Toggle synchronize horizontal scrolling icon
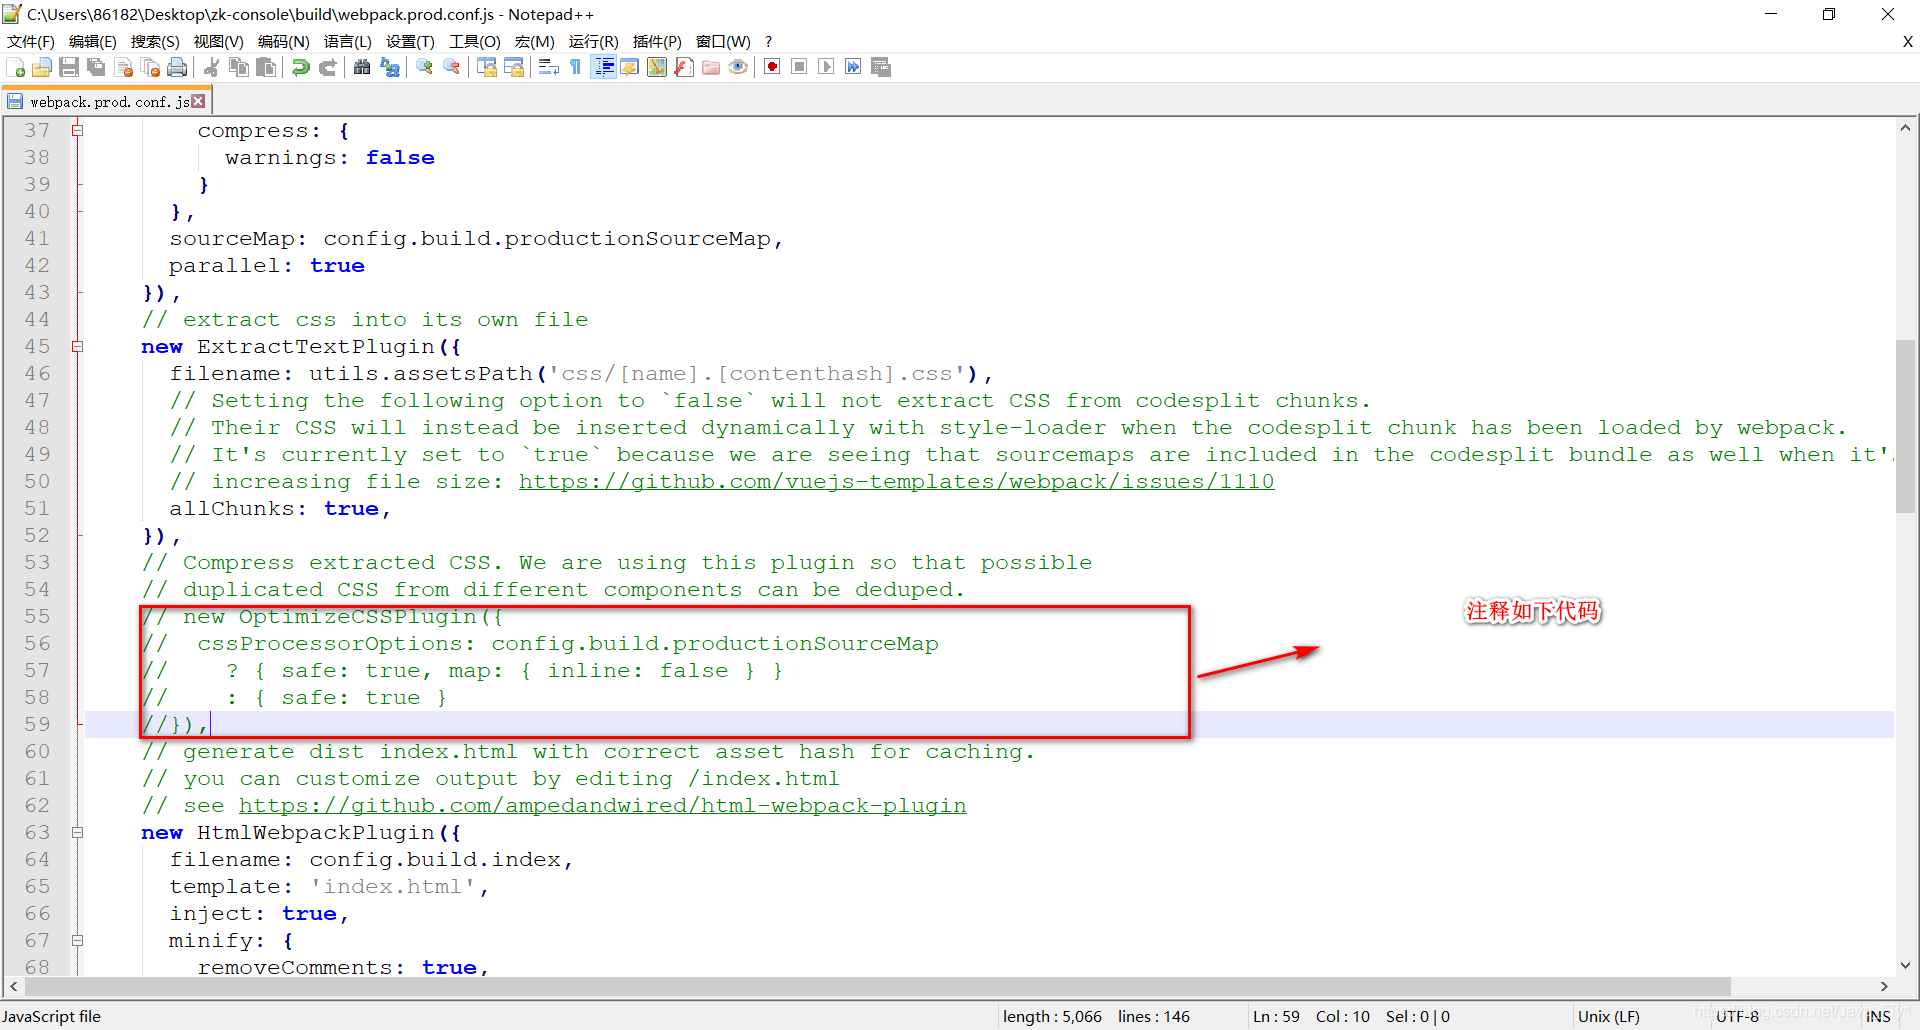 [x=514, y=67]
